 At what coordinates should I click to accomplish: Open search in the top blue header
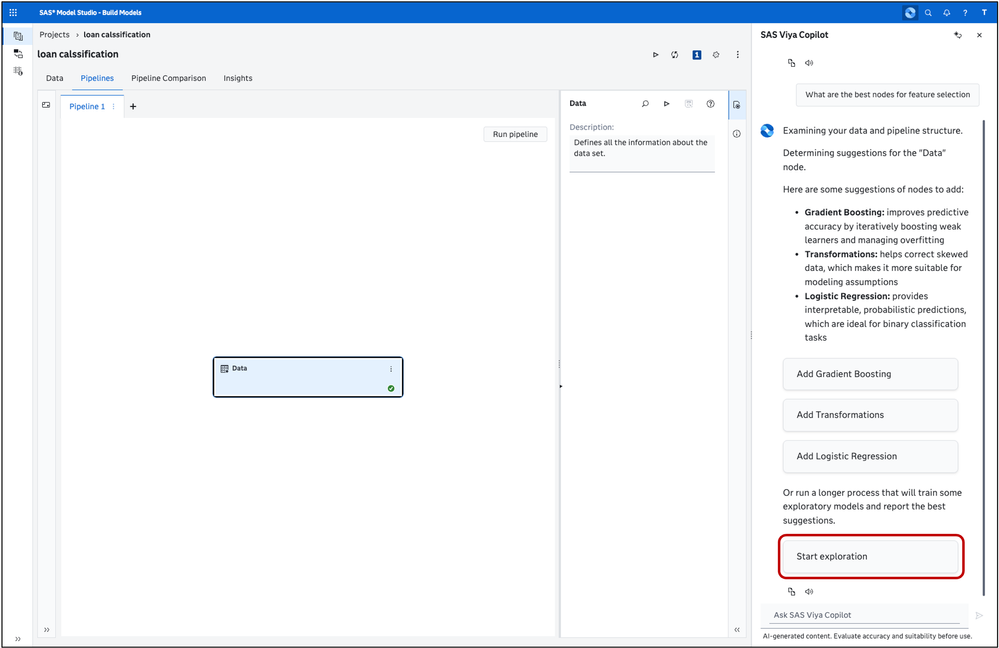click(x=928, y=13)
